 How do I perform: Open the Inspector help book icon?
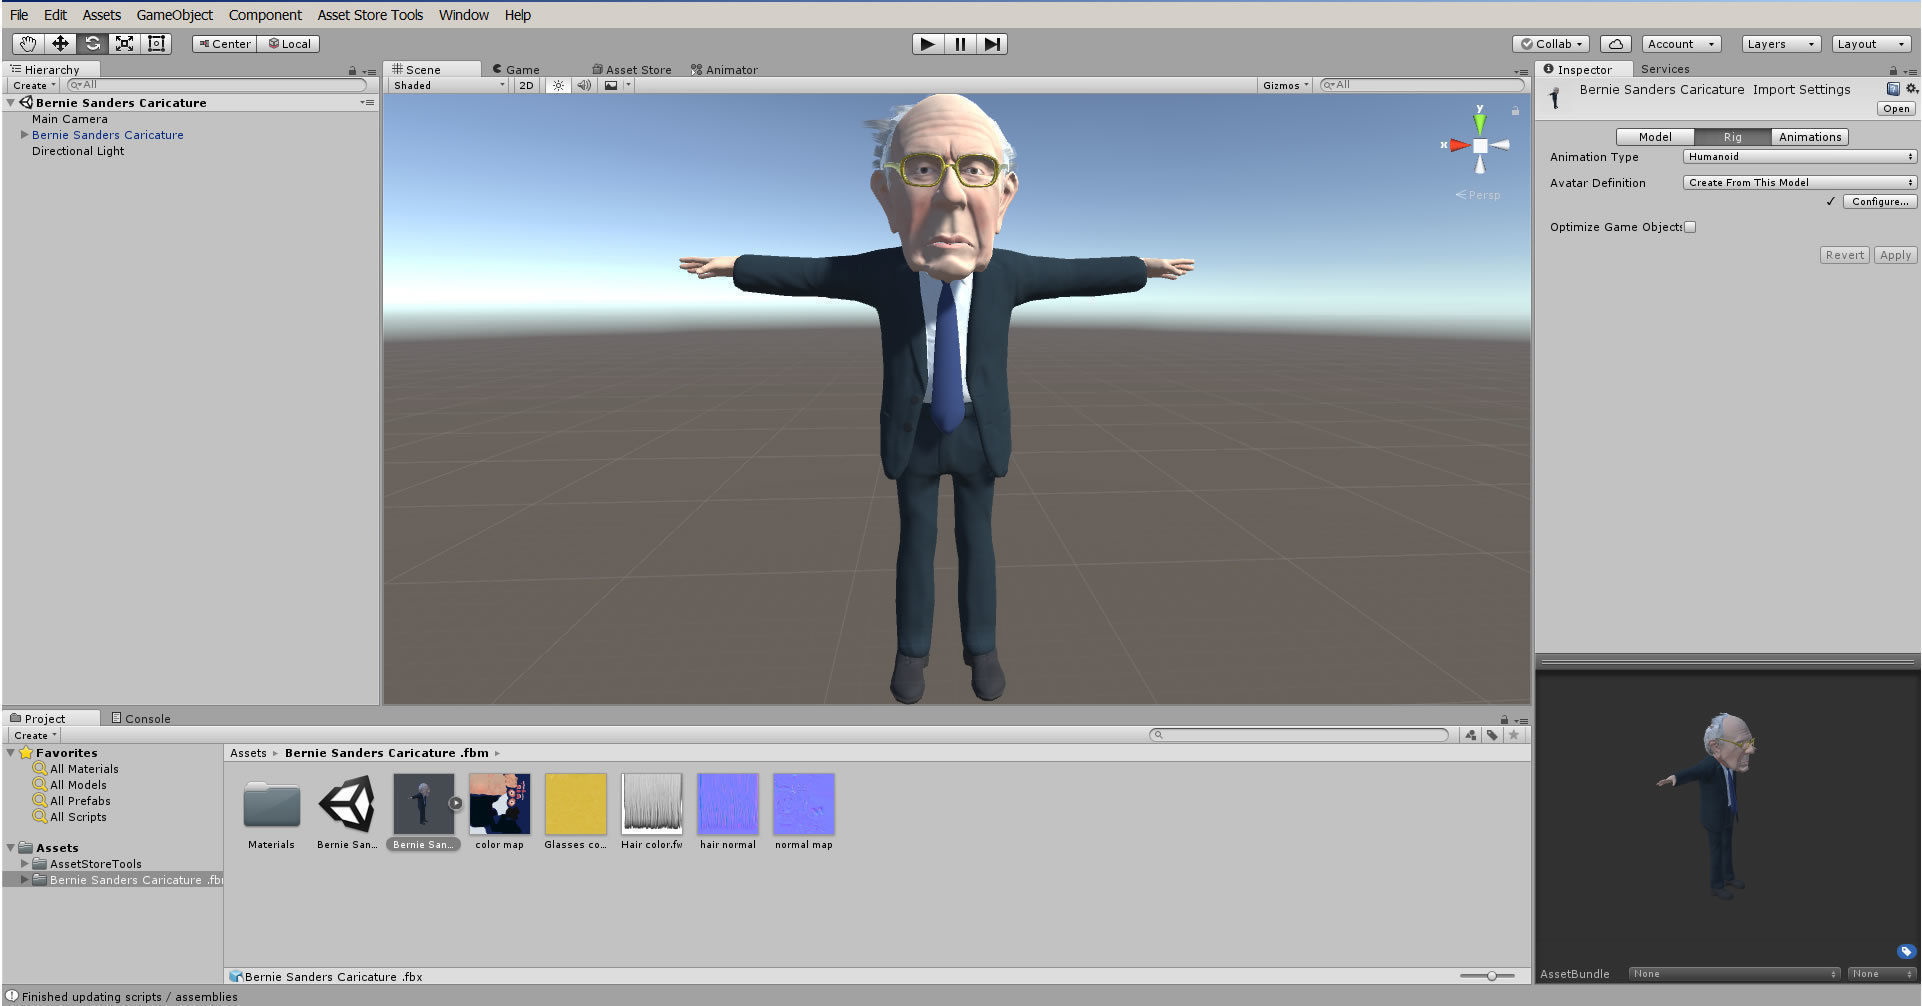[1893, 89]
